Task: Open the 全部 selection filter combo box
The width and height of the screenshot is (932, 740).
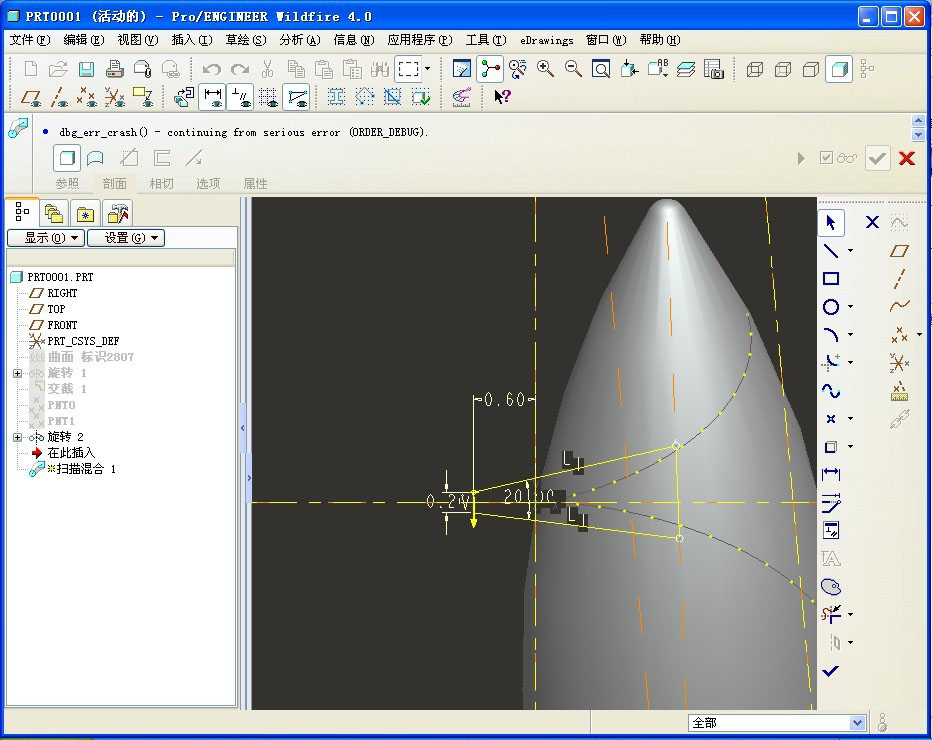Action: (x=777, y=722)
